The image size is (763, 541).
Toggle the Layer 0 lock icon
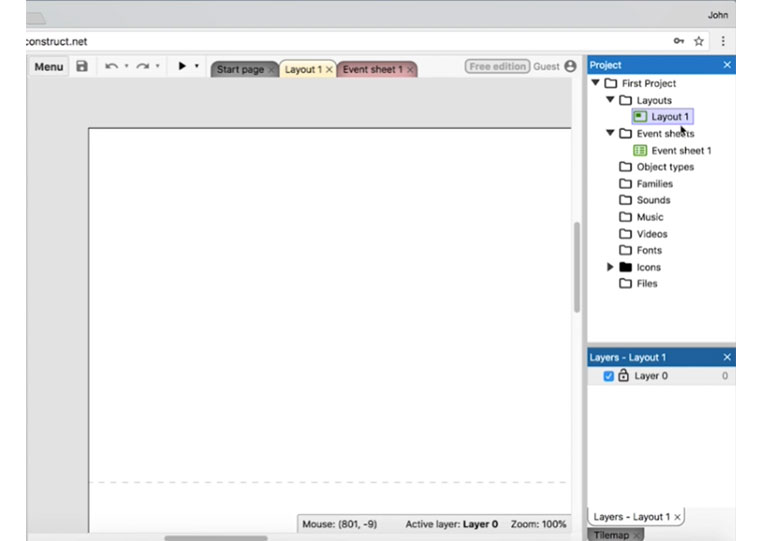click(x=623, y=375)
